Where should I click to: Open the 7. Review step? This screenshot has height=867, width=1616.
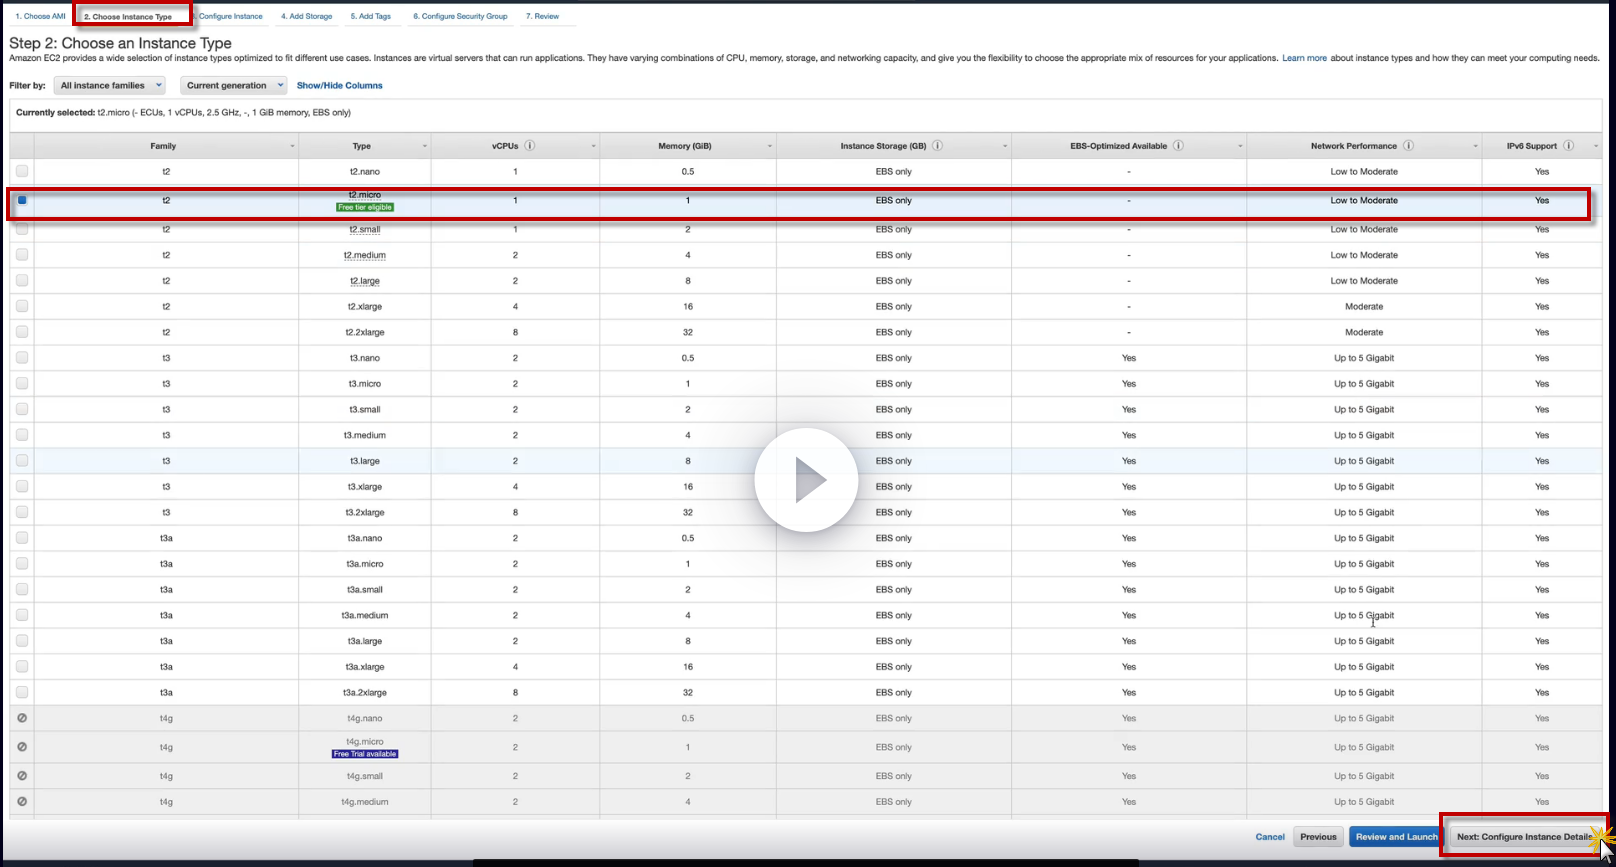point(543,16)
